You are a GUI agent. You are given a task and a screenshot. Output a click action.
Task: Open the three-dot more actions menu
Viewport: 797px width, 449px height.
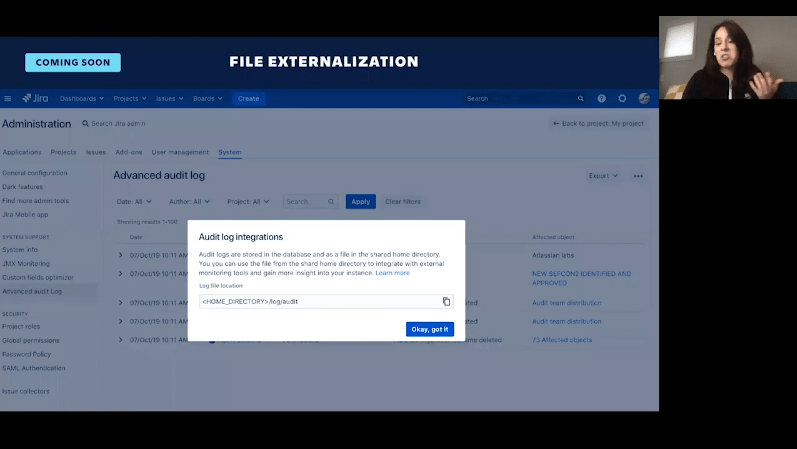[638, 176]
